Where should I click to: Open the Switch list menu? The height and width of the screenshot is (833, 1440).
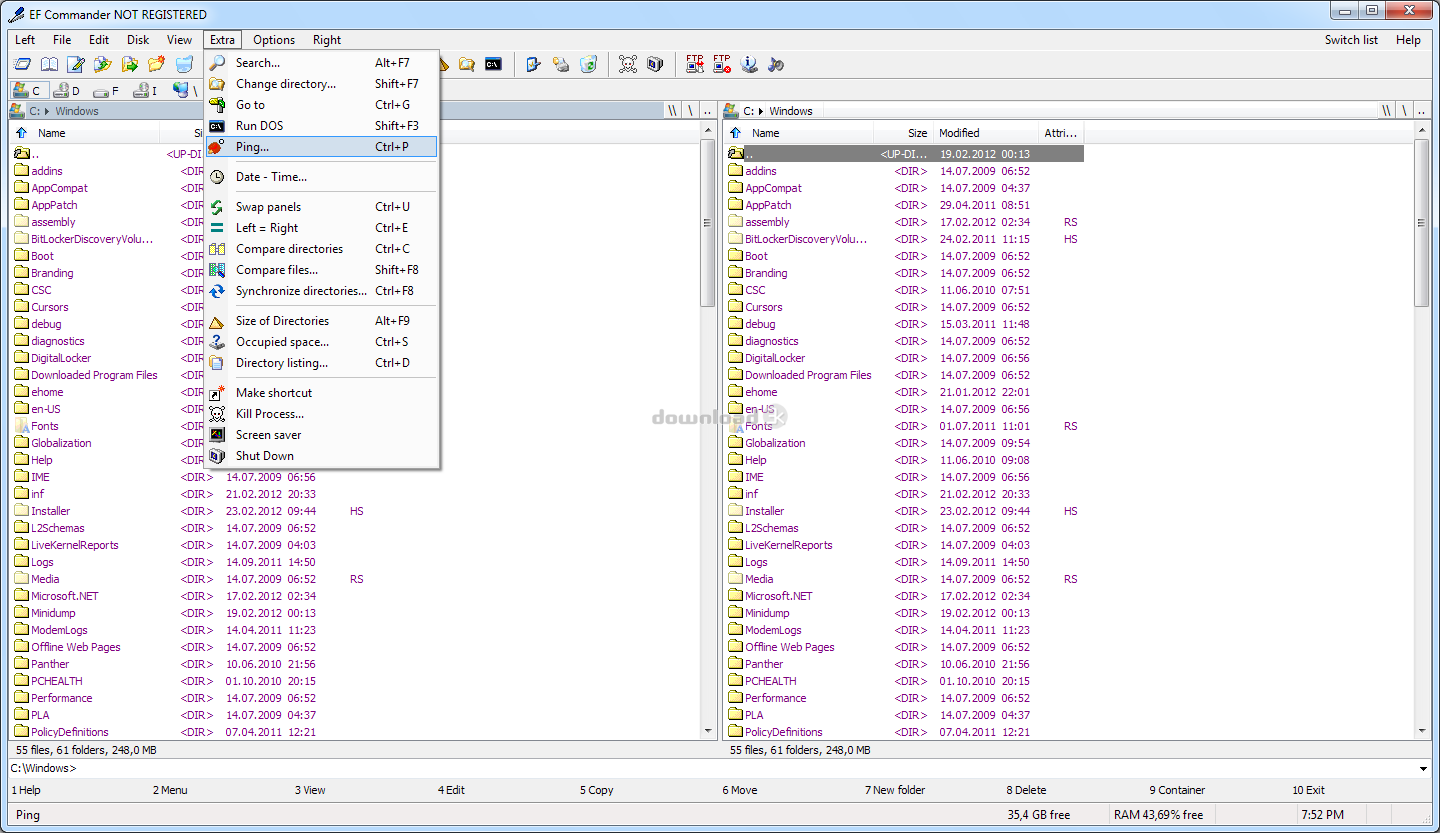click(x=1351, y=40)
